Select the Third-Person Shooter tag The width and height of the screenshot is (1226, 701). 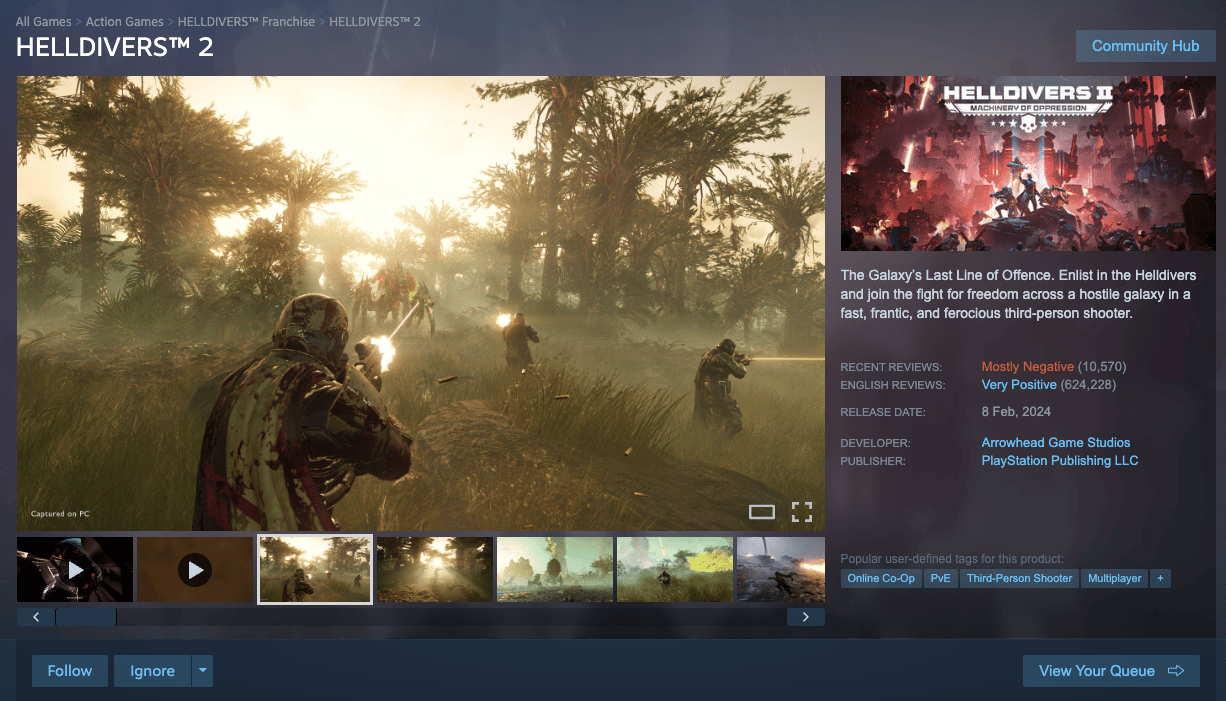1019,578
